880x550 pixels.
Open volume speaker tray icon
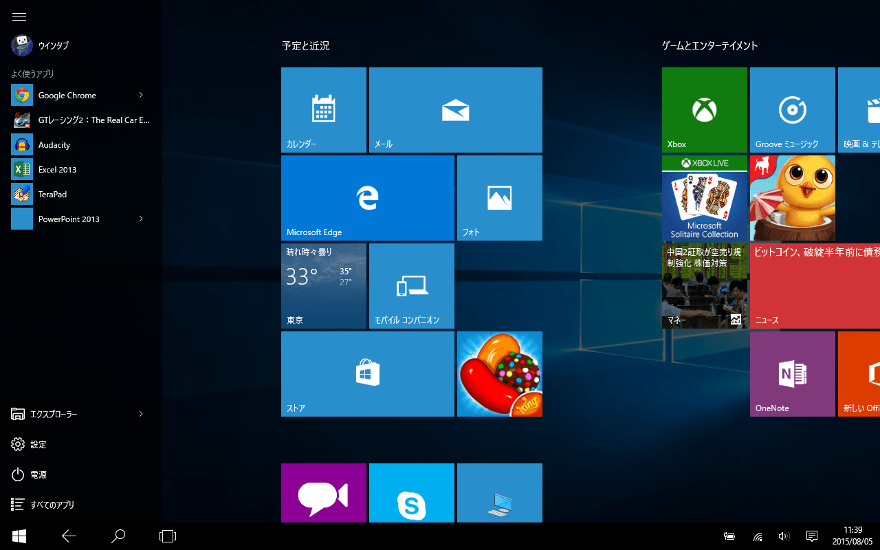784,537
